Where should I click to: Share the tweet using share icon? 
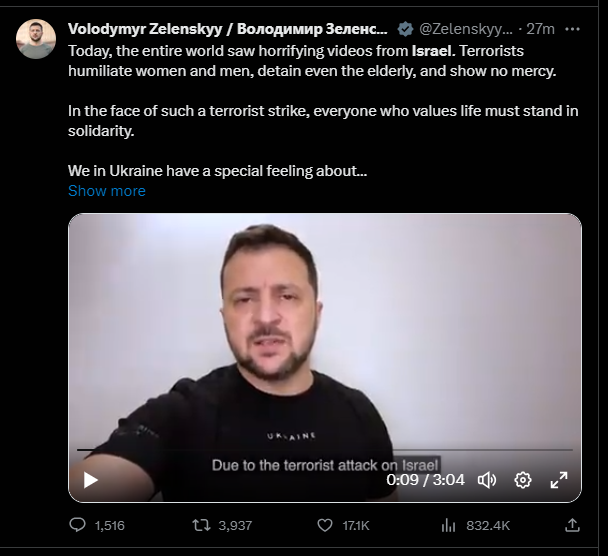click(572, 524)
